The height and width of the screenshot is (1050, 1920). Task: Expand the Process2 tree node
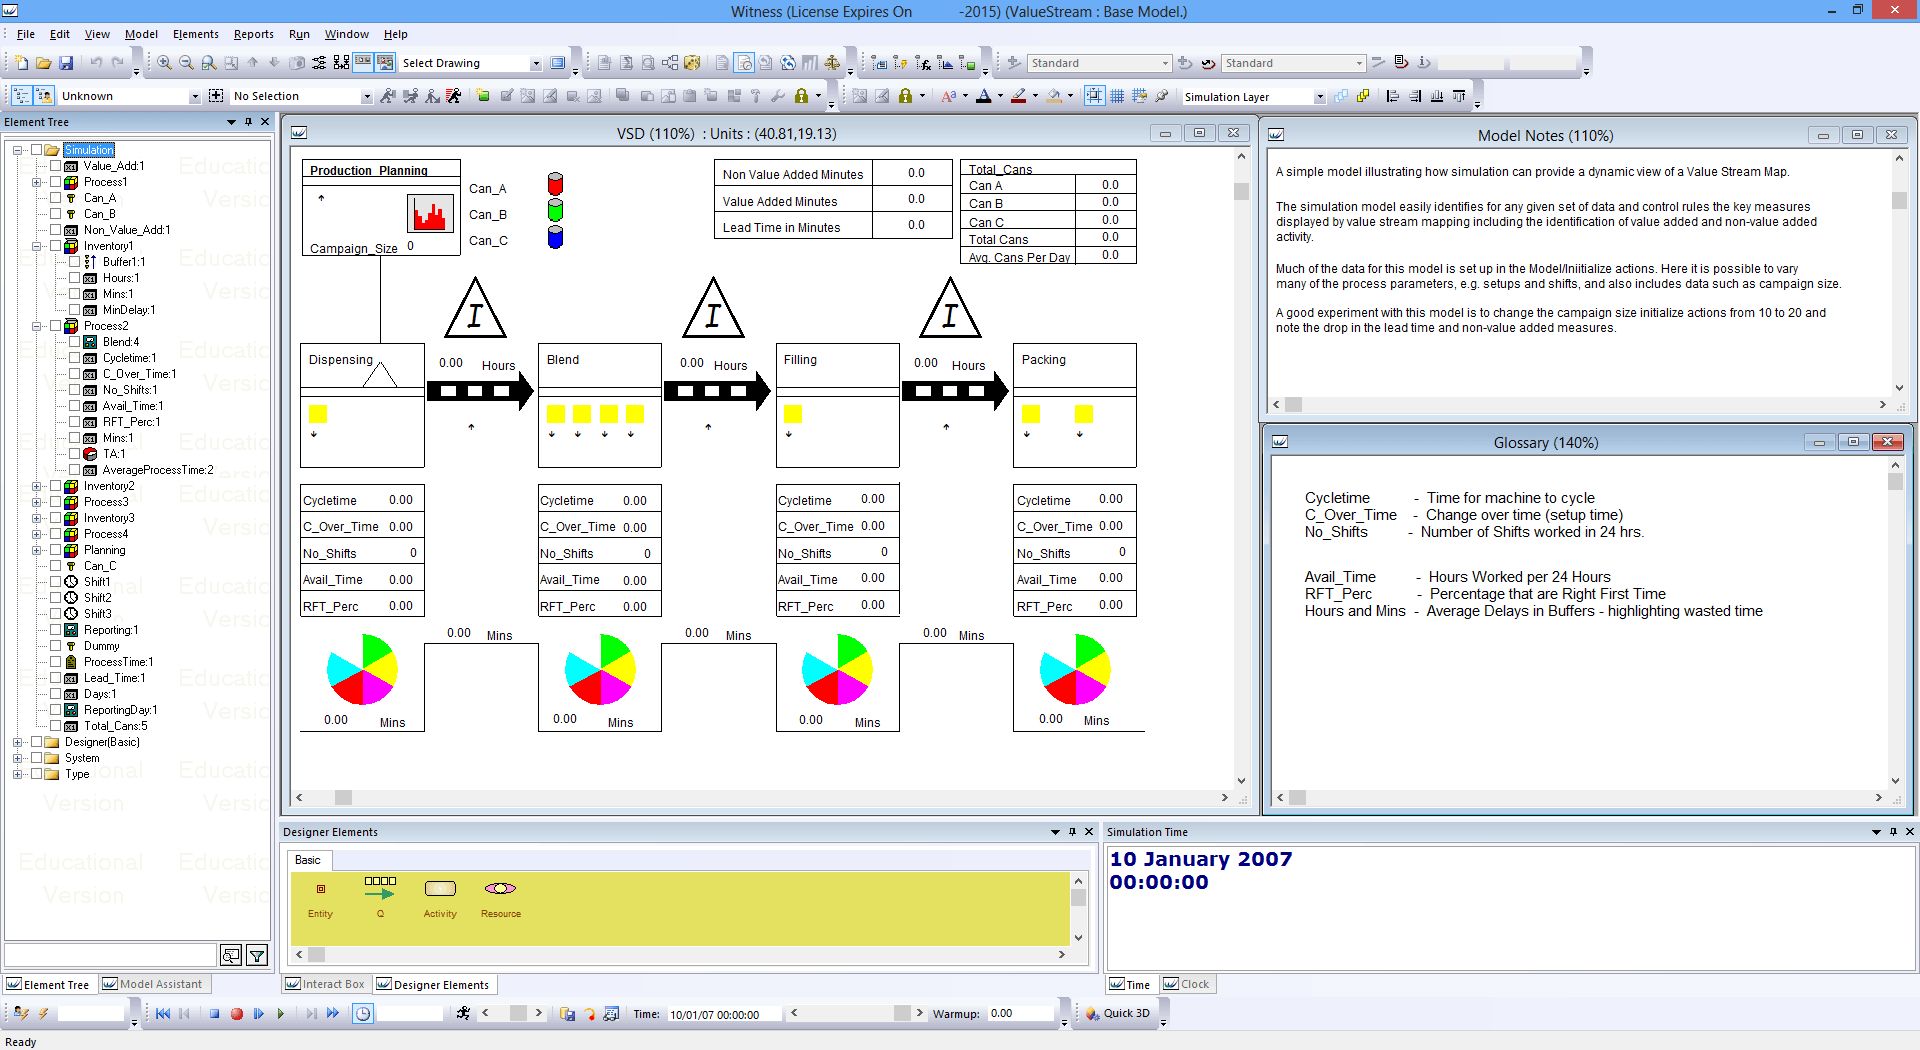tap(36, 325)
